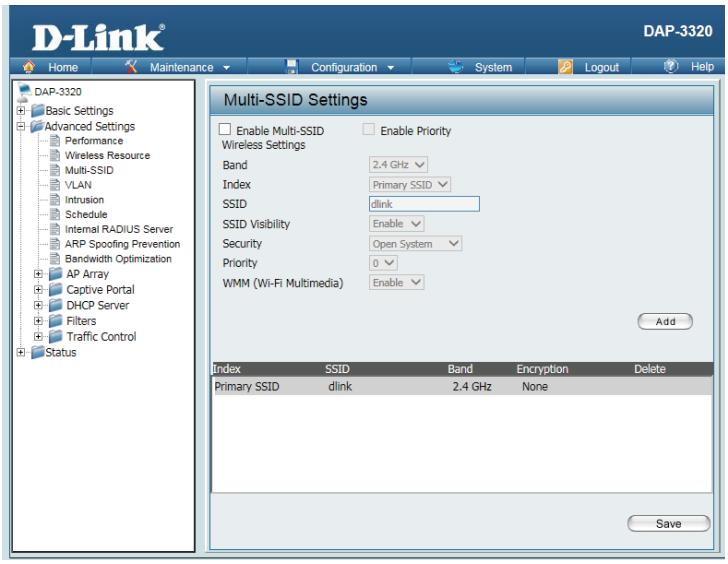
Task: Open the Wireless Resource page link
Action: pyautogui.click(x=107, y=155)
